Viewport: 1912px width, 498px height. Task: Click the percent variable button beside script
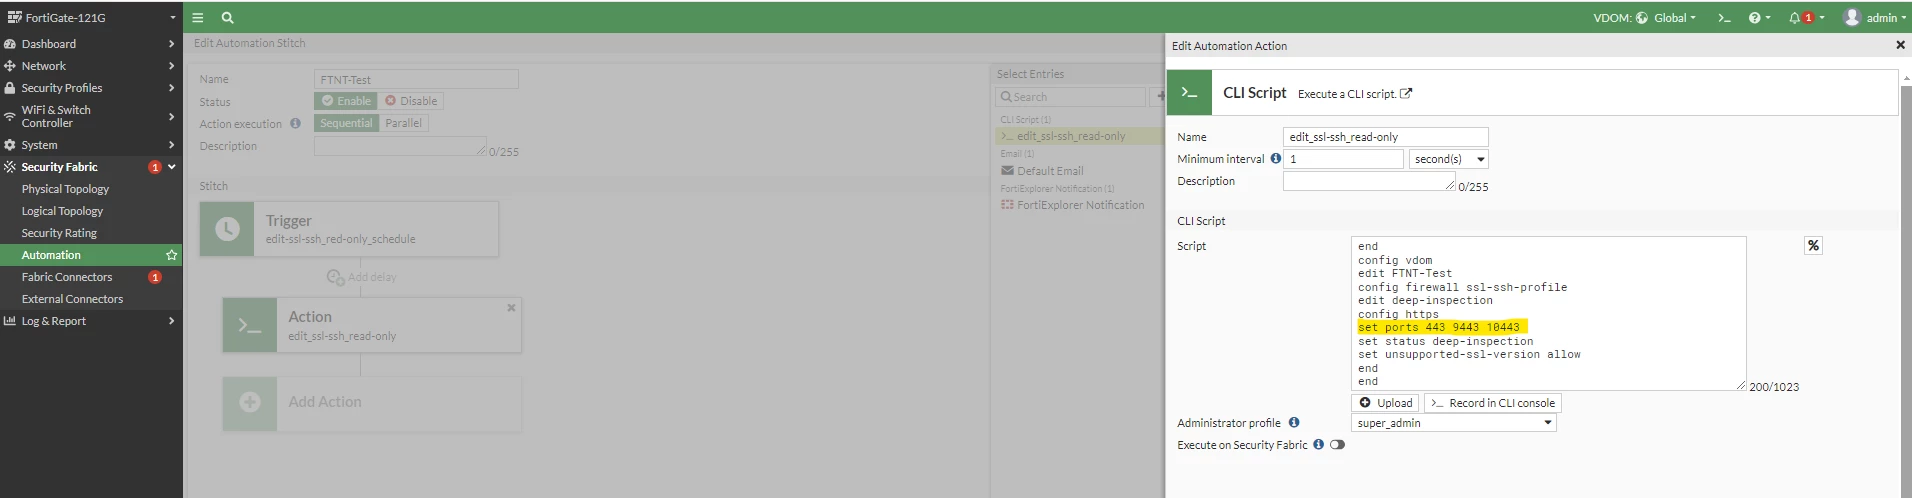pyautogui.click(x=1813, y=245)
